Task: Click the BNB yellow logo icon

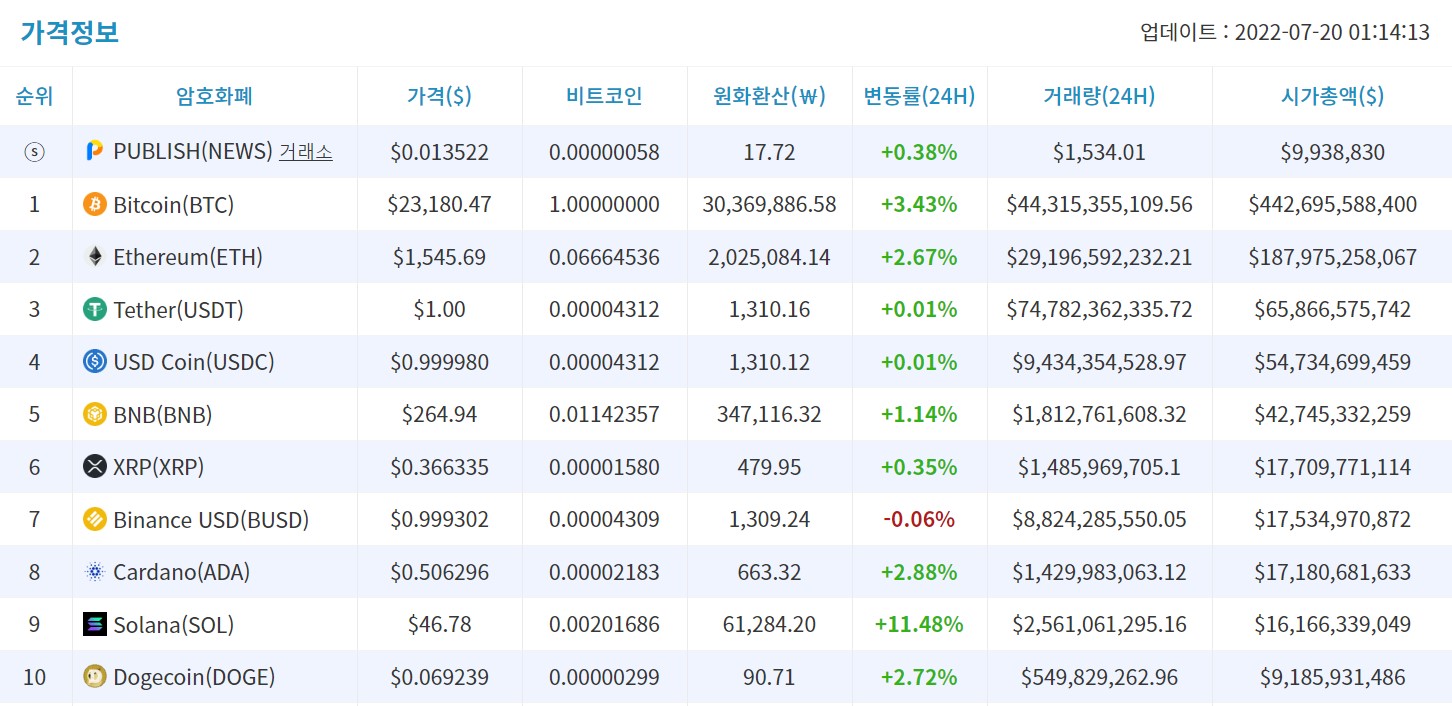Action: click(x=94, y=414)
